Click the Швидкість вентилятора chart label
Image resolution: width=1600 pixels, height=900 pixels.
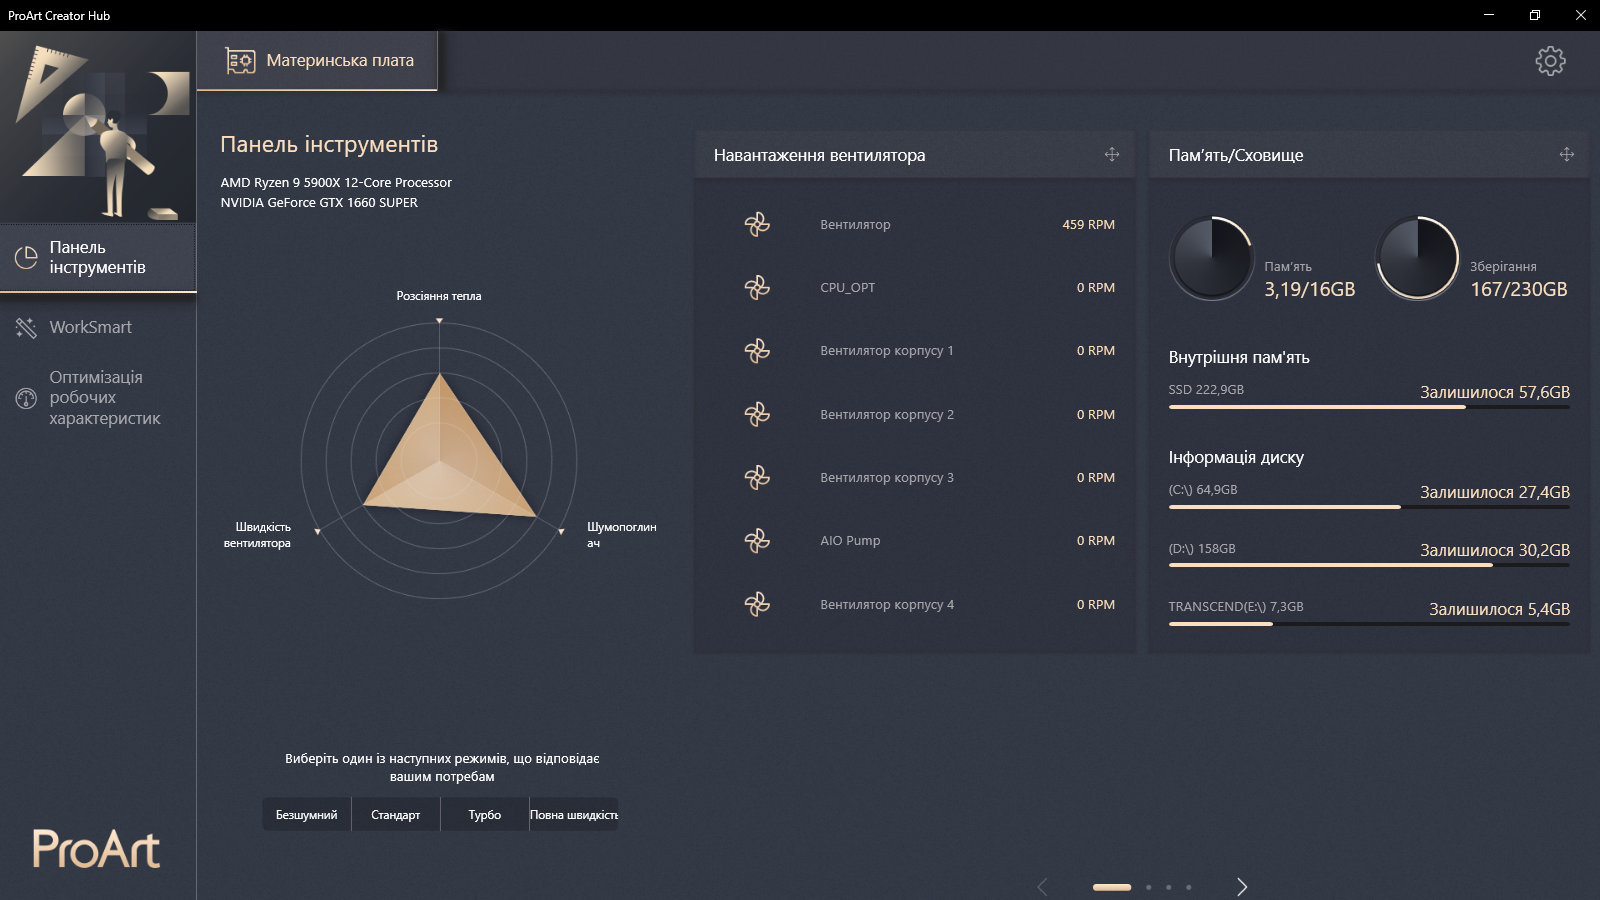[x=257, y=535]
